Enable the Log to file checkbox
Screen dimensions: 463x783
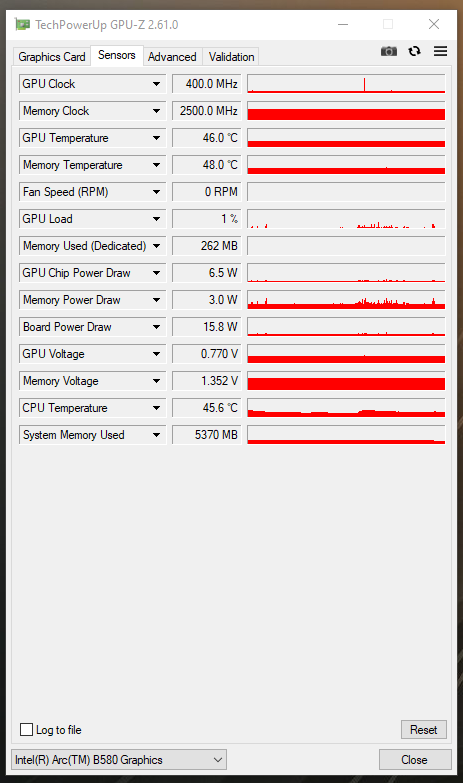click(x=26, y=730)
